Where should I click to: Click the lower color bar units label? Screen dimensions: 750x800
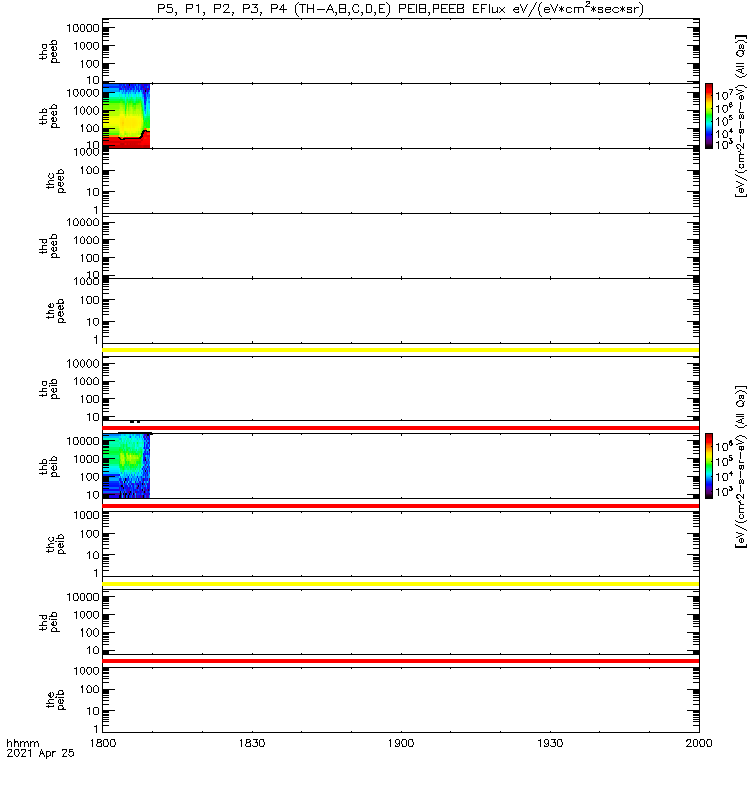(x=740, y=467)
